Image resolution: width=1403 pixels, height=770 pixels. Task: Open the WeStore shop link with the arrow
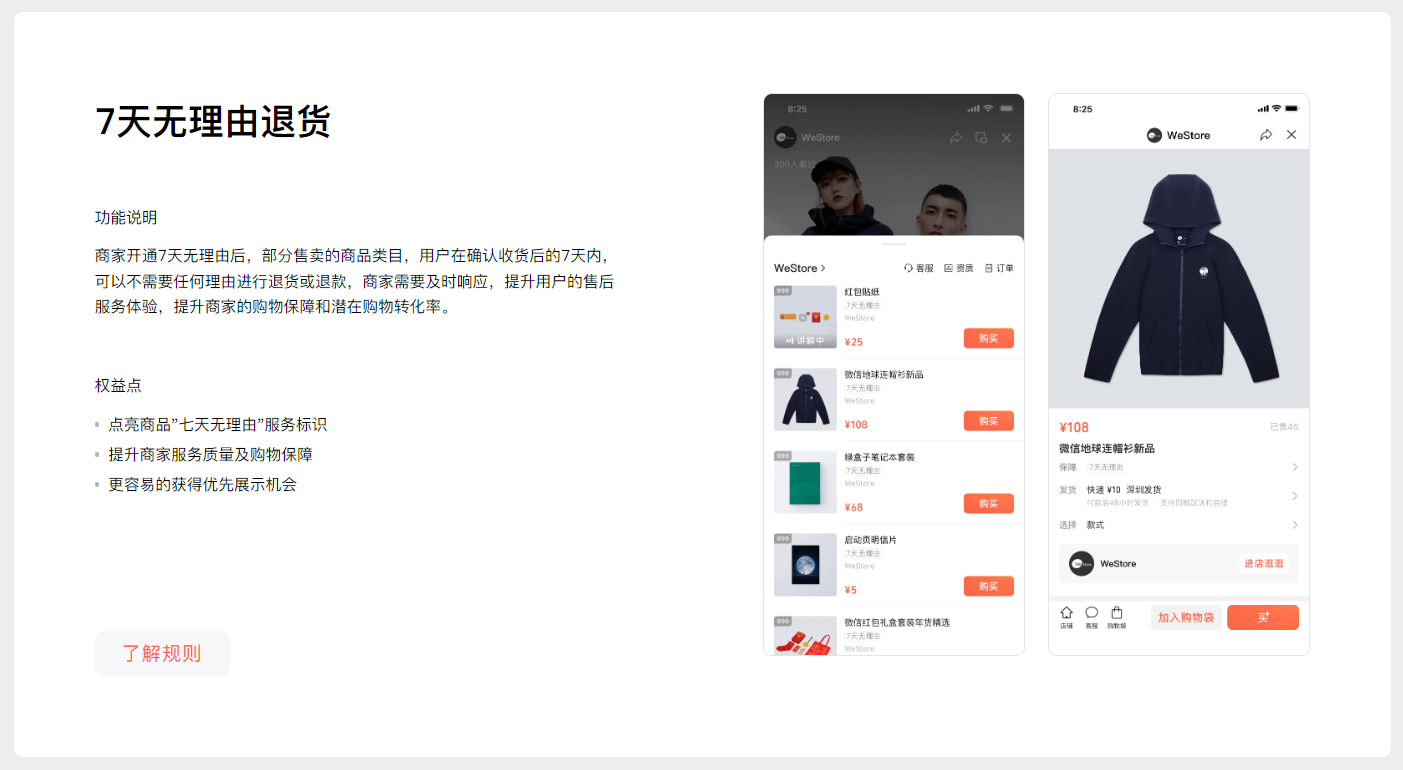(800, 268)
